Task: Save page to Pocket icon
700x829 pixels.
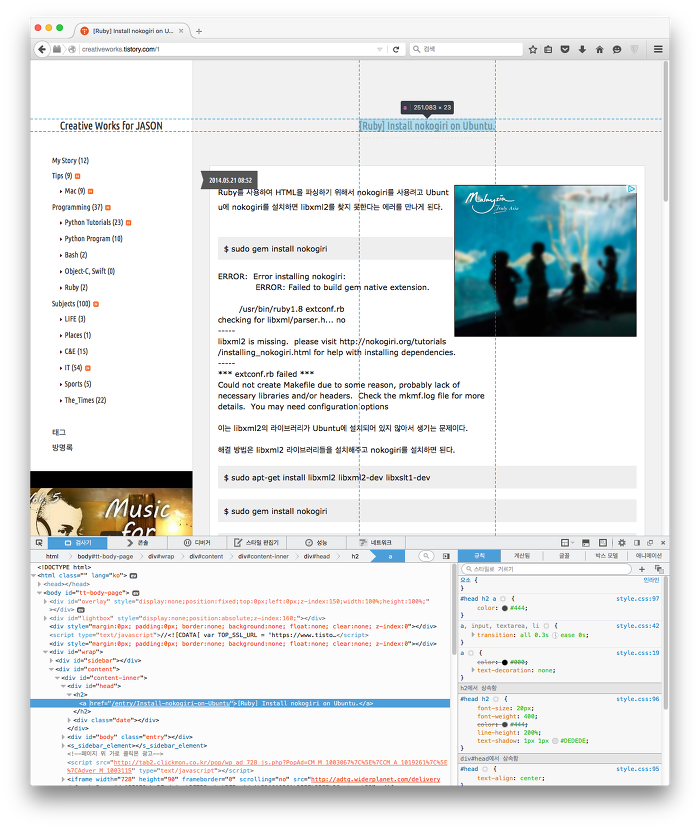Action: (565, 49)
